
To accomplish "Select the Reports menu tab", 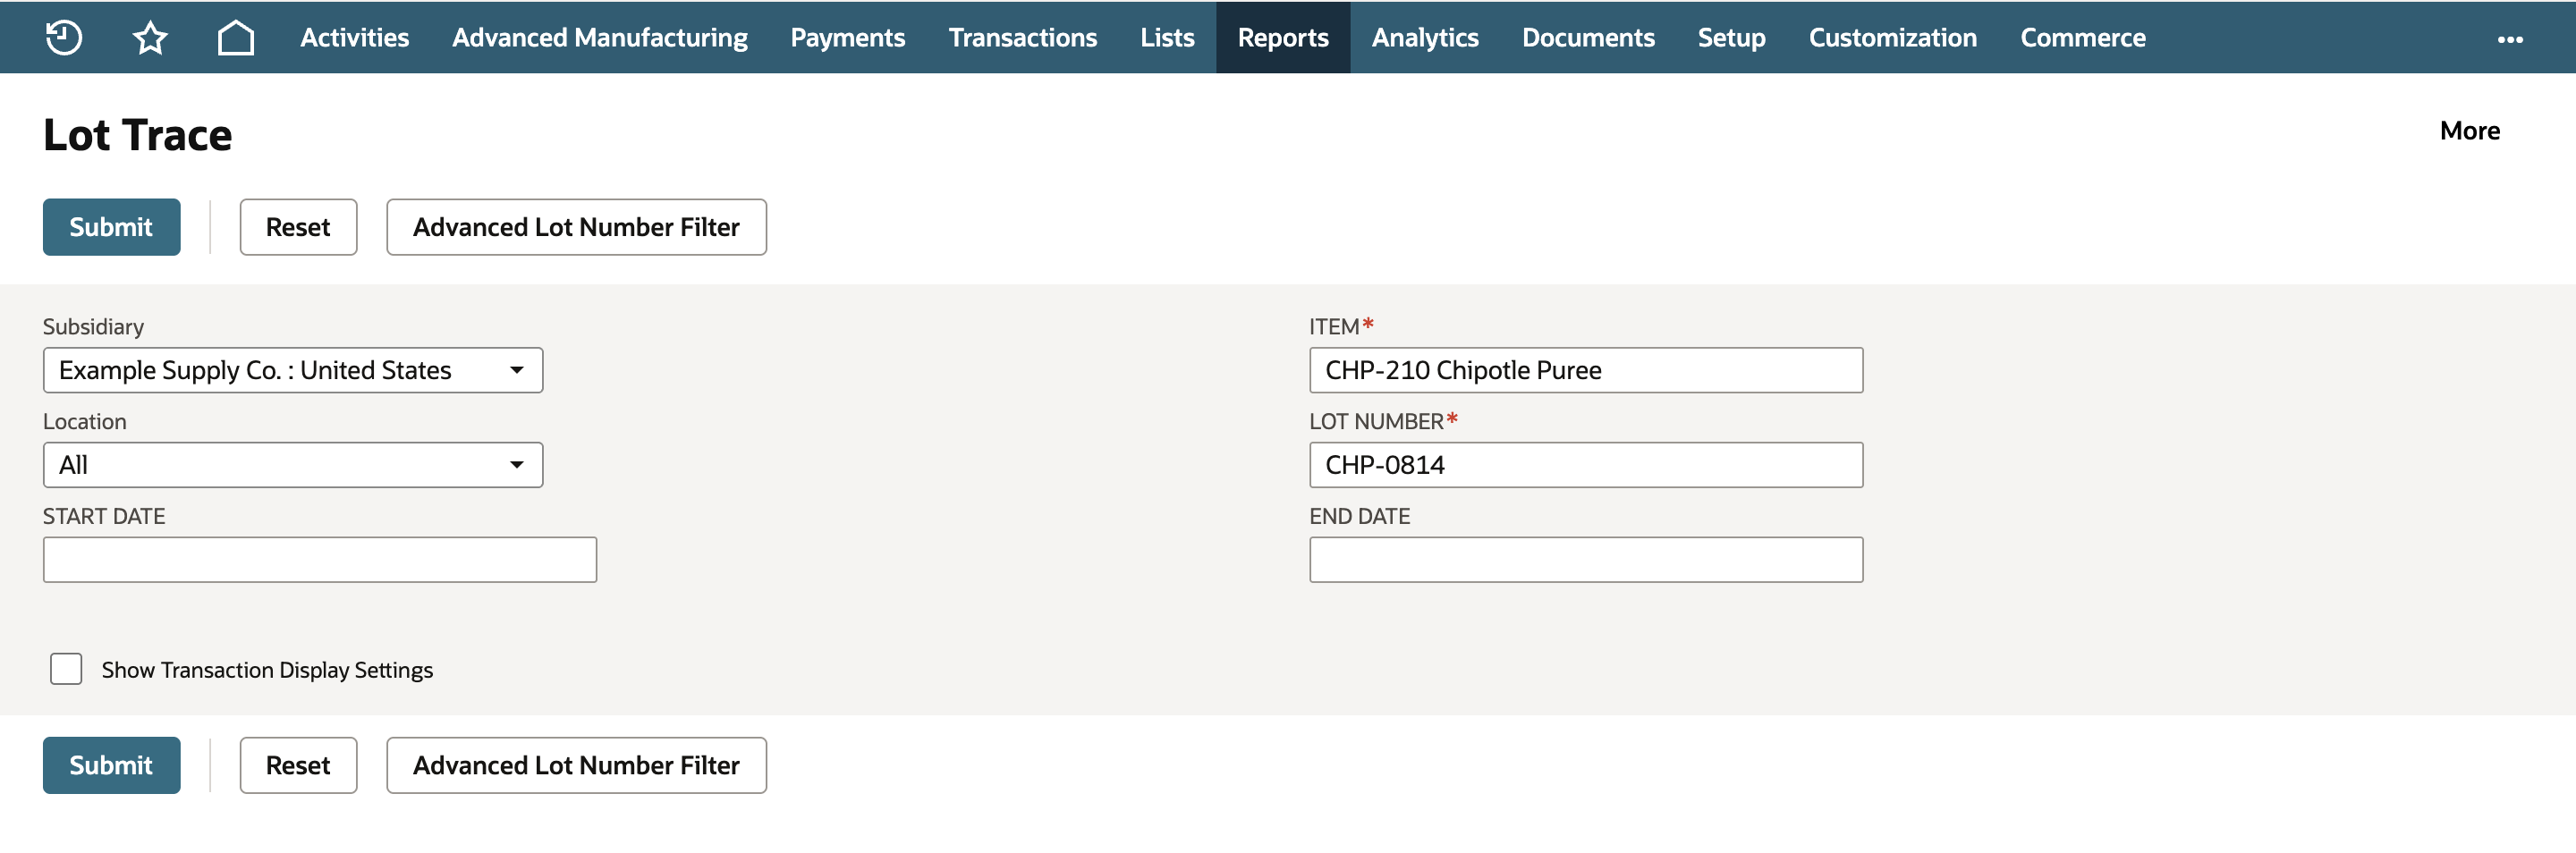I will point(1283,38).
